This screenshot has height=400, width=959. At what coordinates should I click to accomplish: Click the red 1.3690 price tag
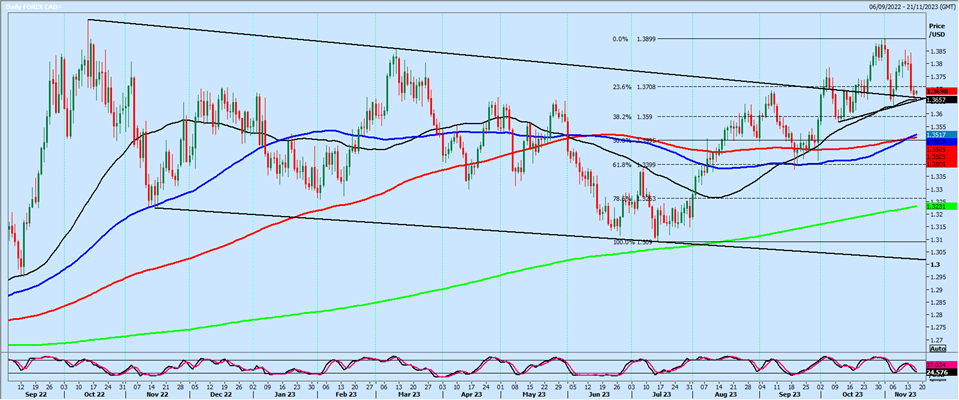[x=937, y=91]
